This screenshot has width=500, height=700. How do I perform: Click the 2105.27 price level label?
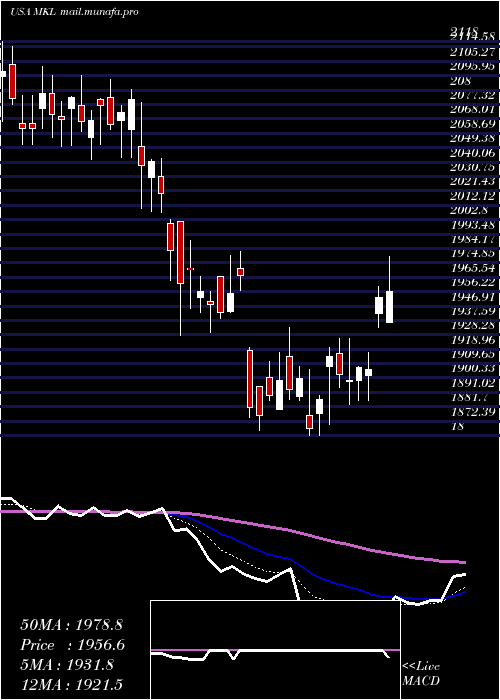[x=473, y=52]
